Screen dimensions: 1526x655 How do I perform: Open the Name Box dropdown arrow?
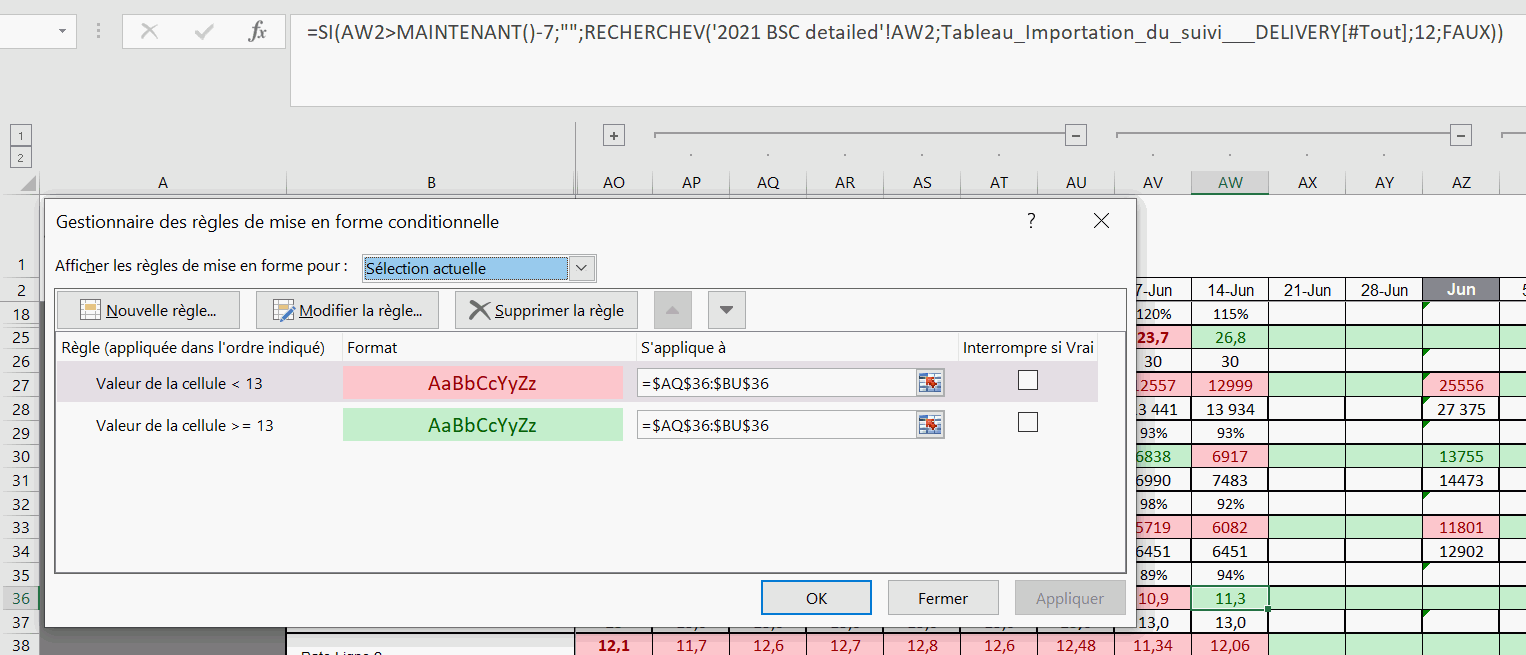pos(62,32)
